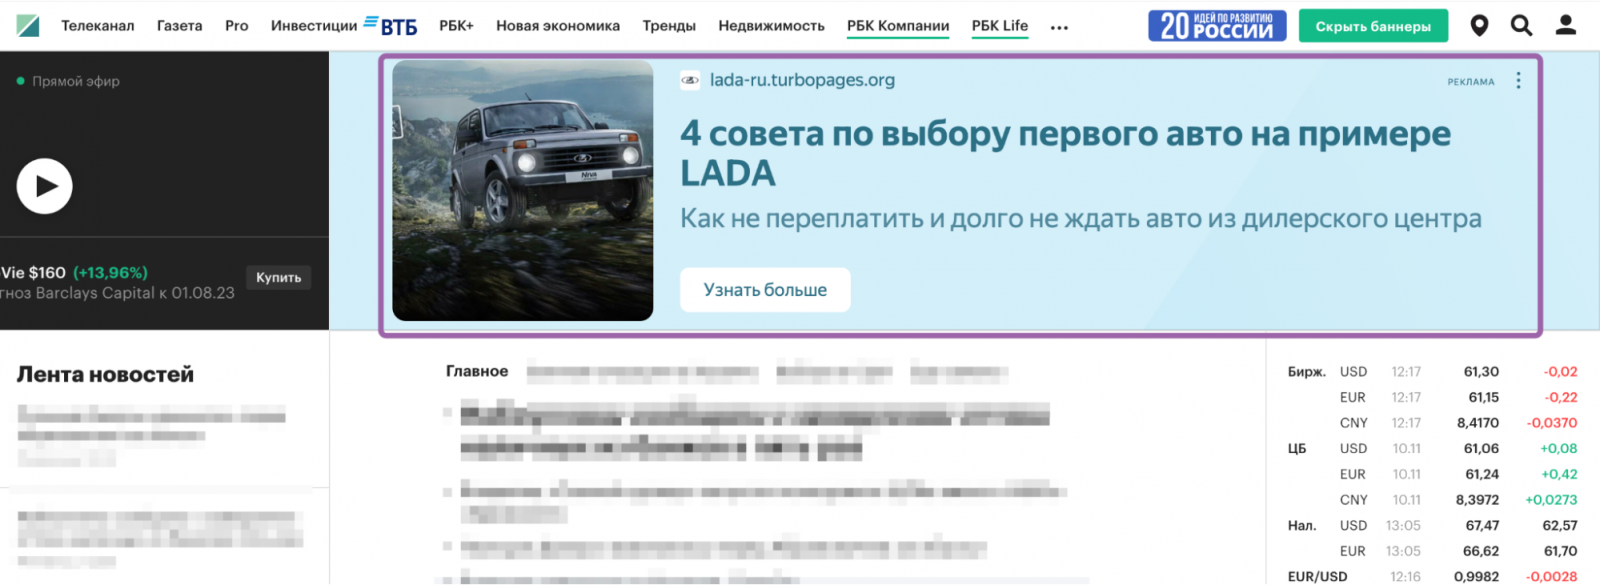Expand more navigation items ellipsis
The width and height of the screenshot is (1600, 585).
point(1059,28)
